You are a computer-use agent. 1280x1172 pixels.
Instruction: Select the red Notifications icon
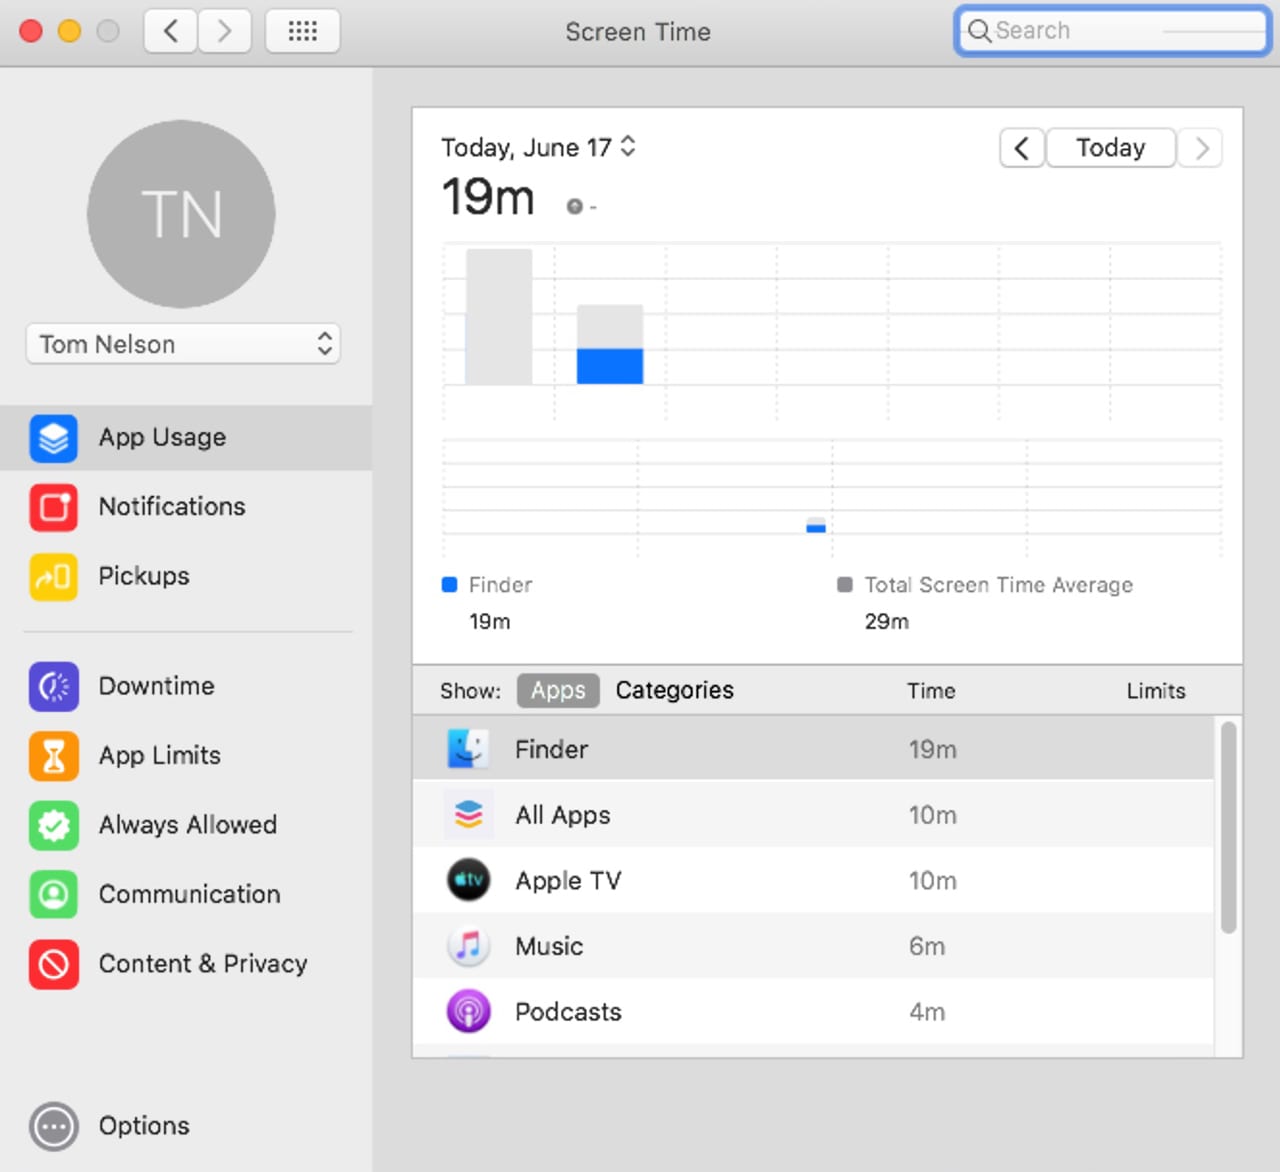point(53,507)
